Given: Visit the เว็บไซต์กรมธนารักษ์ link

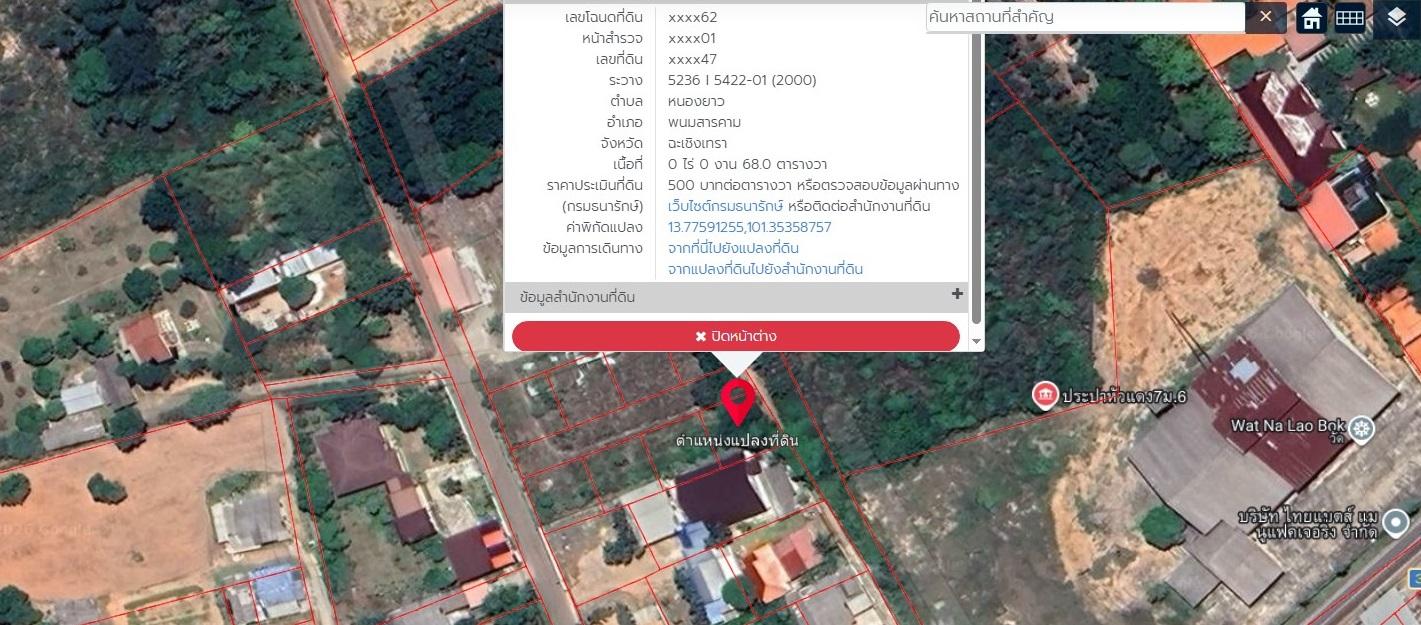Looking at the screenshot, I should pos(724,206).
